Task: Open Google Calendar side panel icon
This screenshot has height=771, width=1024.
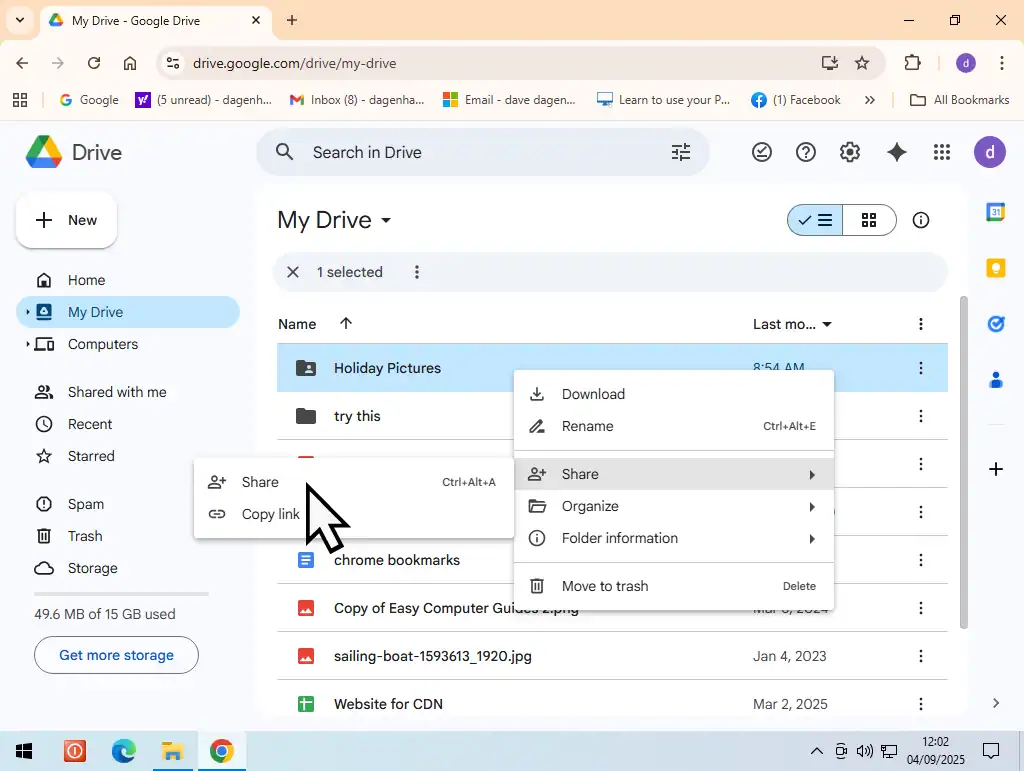Action: point(995,212)
